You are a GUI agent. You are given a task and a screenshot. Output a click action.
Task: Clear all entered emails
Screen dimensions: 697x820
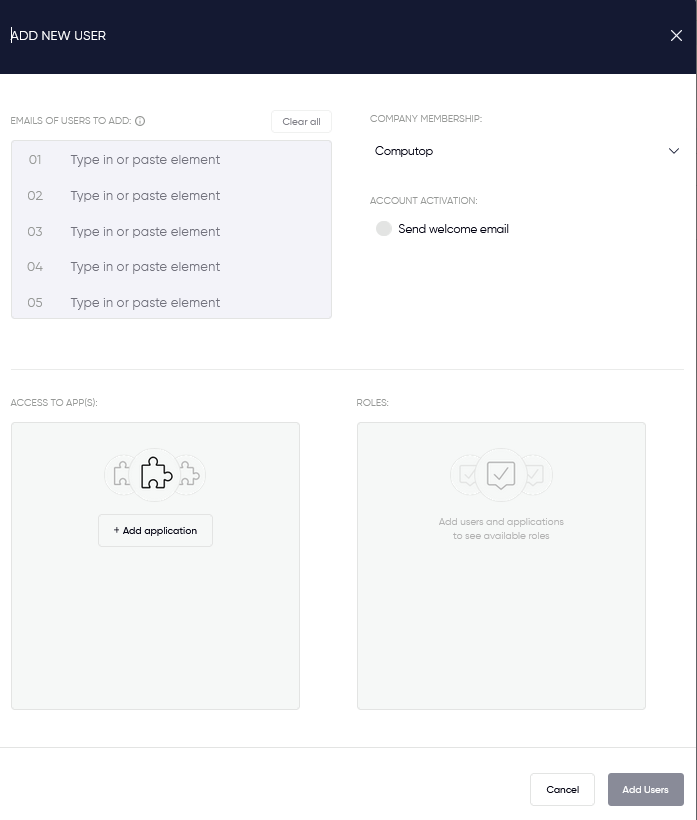click(301, 121)
